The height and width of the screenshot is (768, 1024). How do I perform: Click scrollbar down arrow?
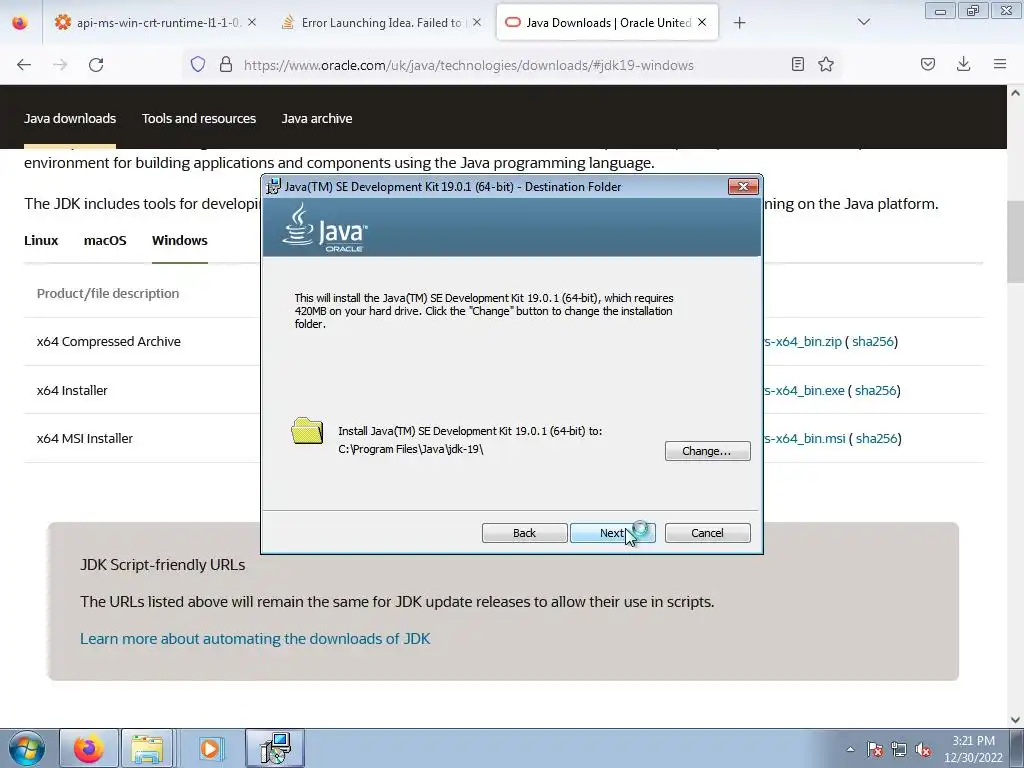point(1015,720)
